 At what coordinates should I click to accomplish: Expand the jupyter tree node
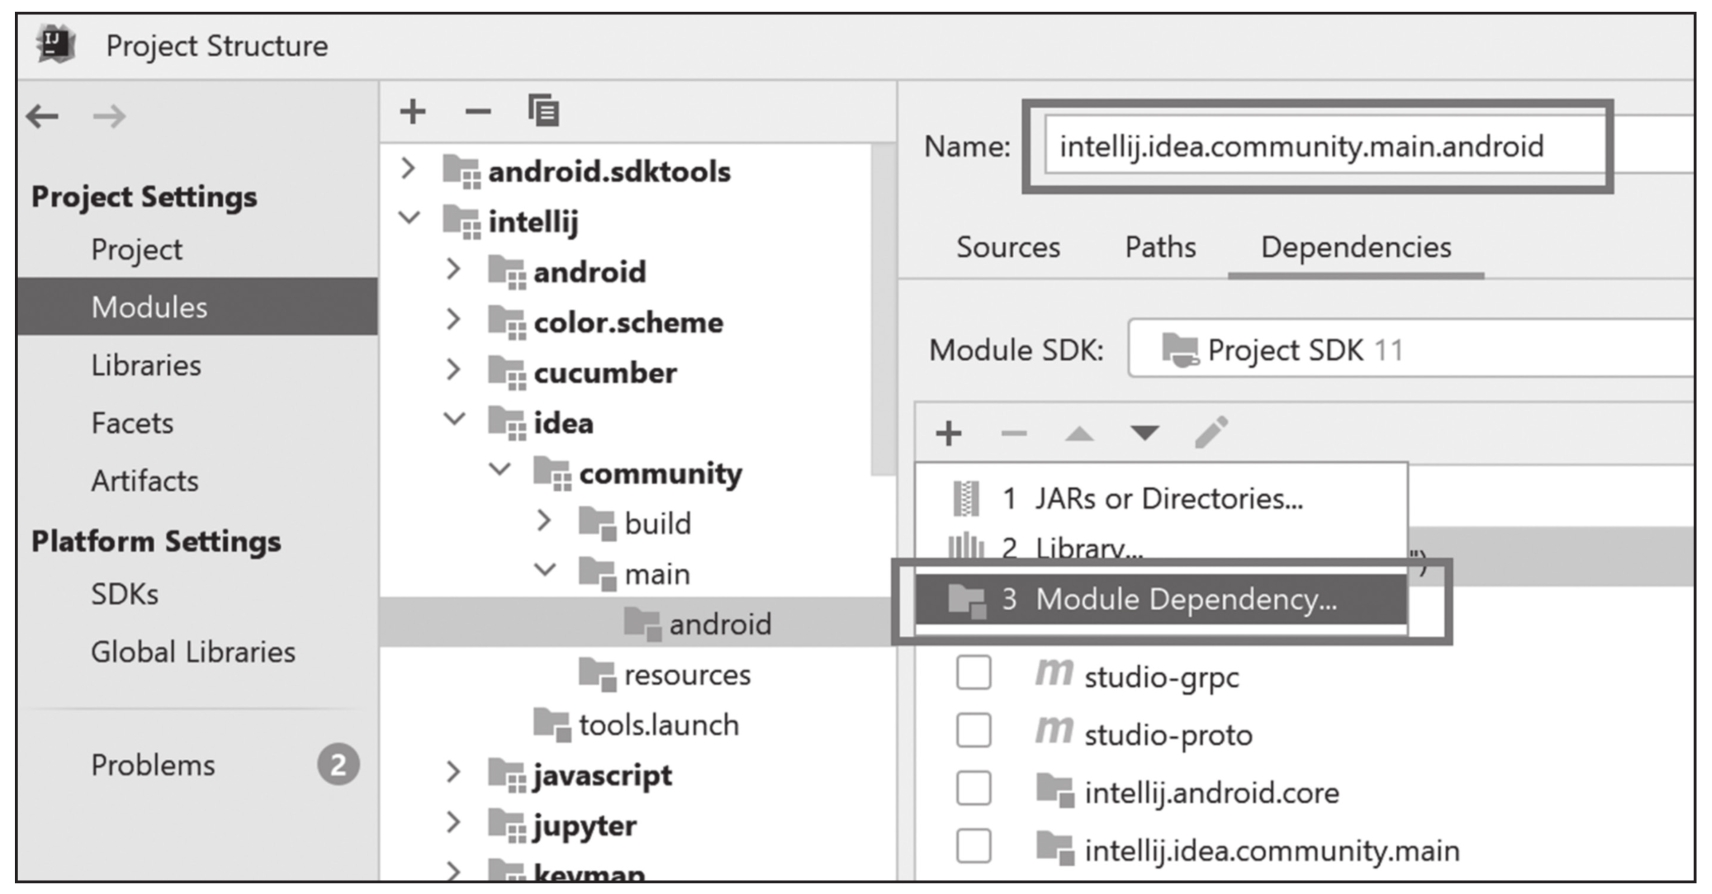[453, 822]
